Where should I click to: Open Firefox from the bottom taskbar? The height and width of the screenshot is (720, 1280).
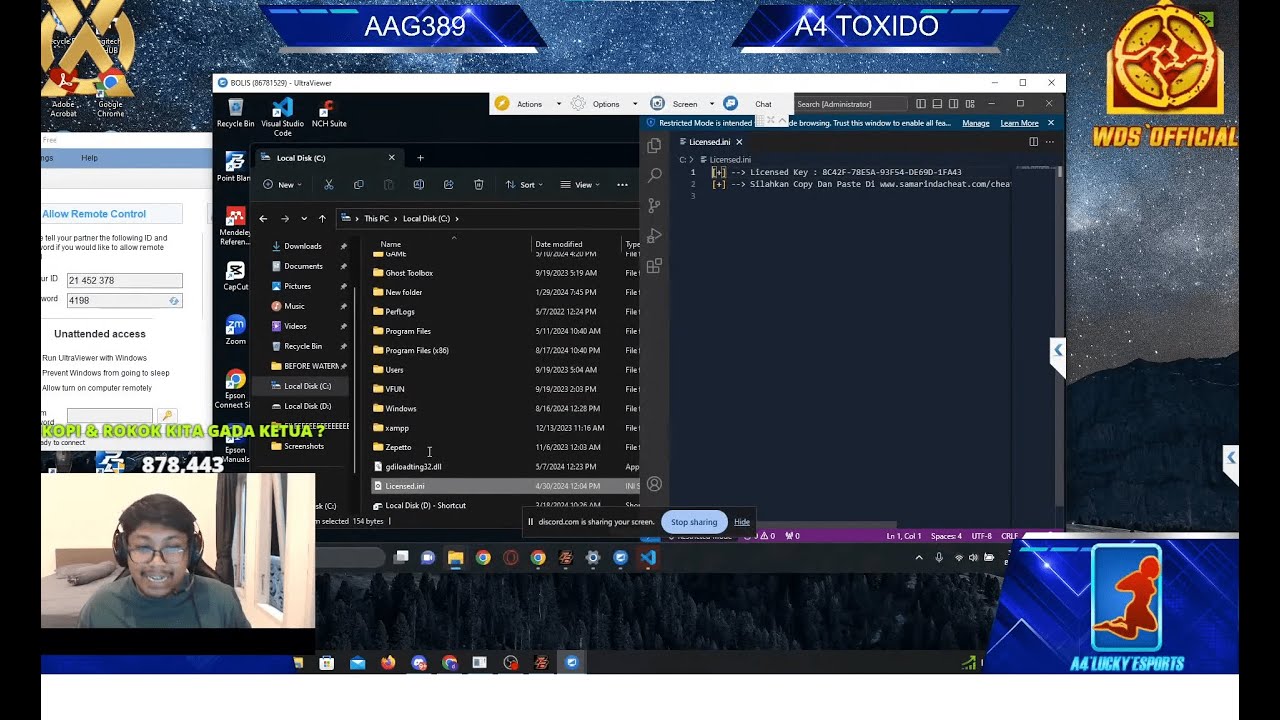[388, 662]
